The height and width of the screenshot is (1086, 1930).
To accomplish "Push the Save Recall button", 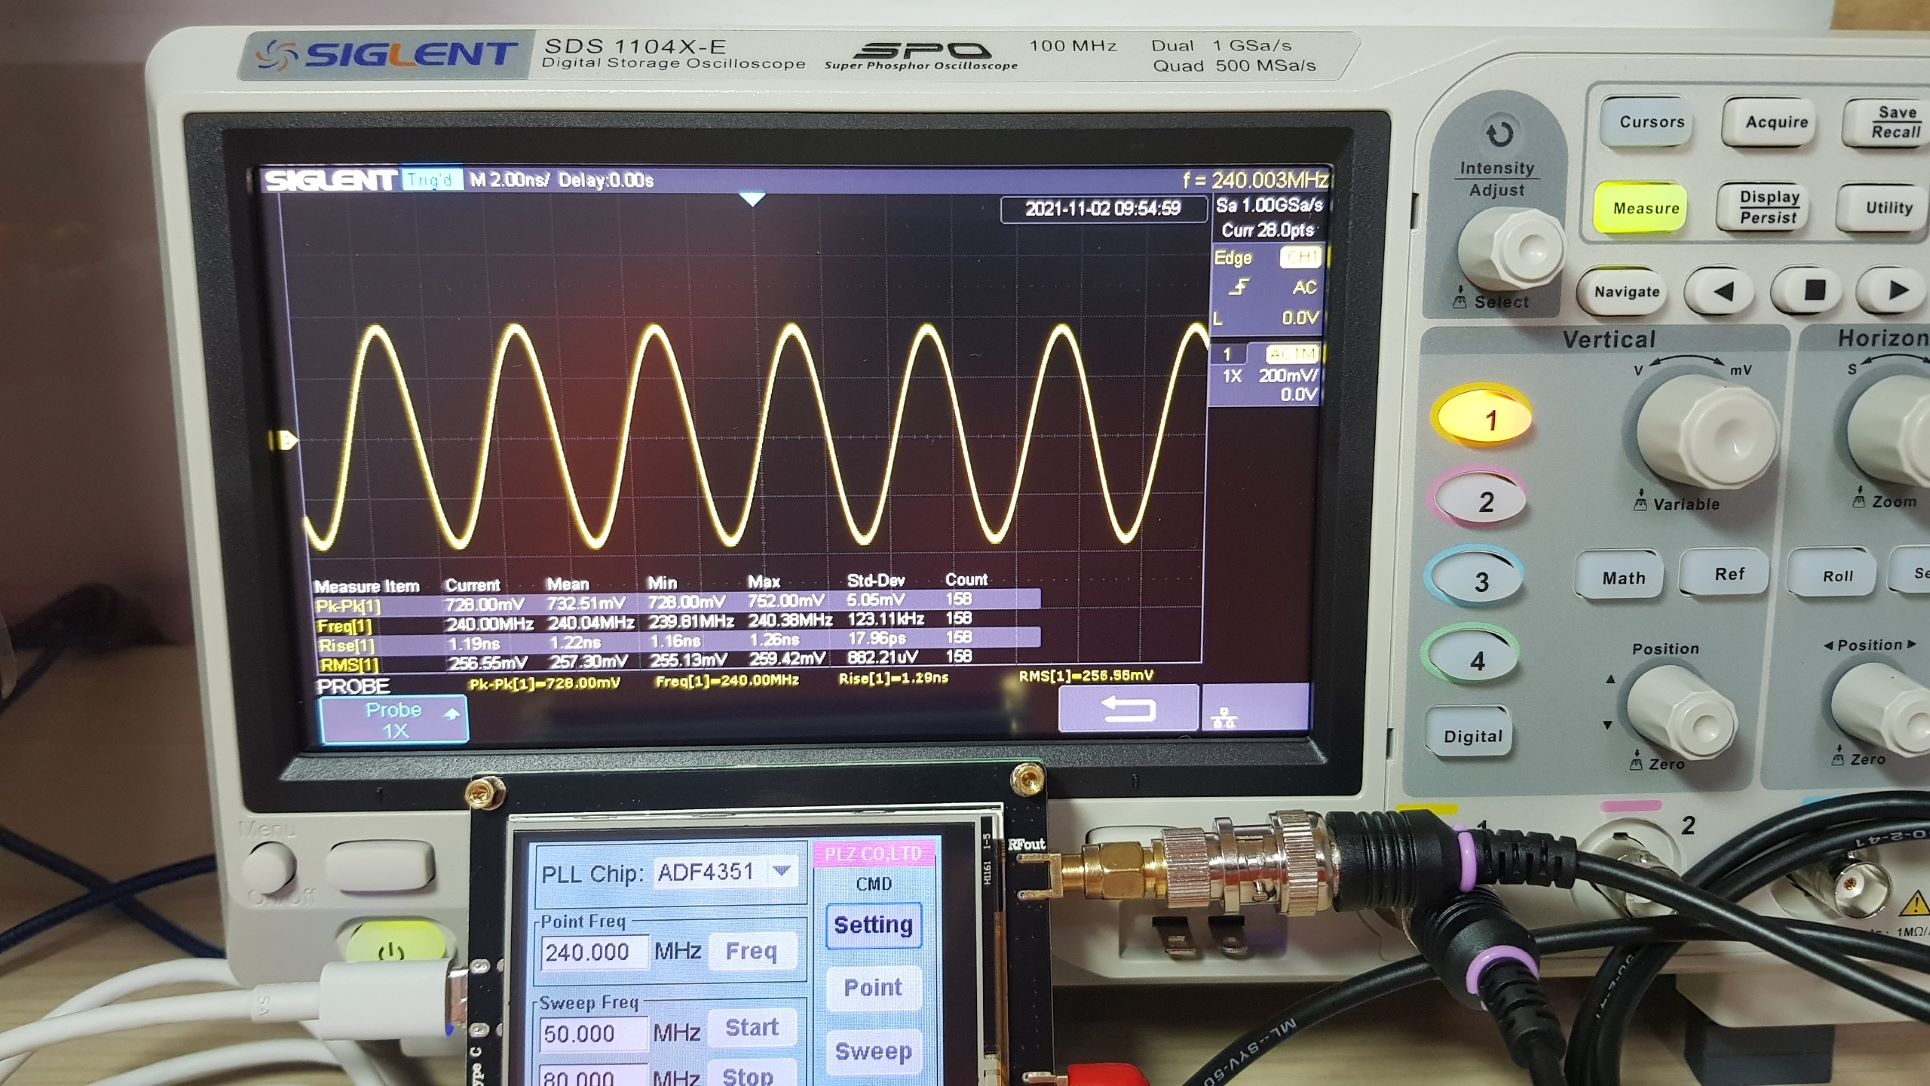I will (1891, 122).
